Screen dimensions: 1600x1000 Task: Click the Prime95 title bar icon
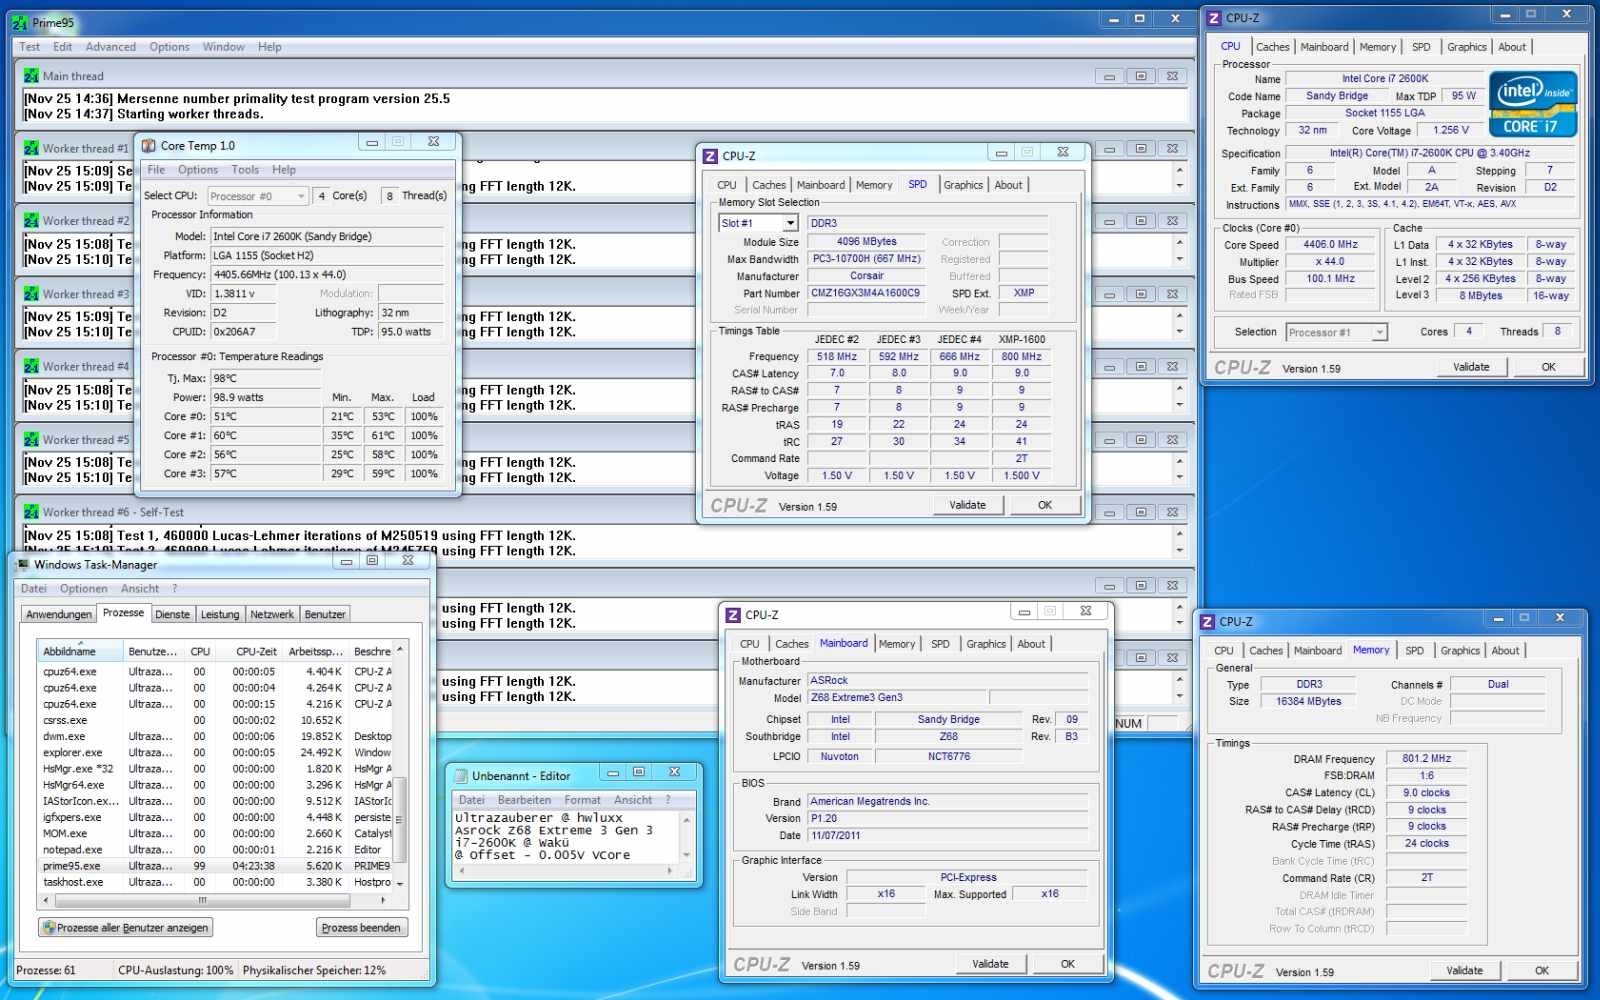point(20,22)
